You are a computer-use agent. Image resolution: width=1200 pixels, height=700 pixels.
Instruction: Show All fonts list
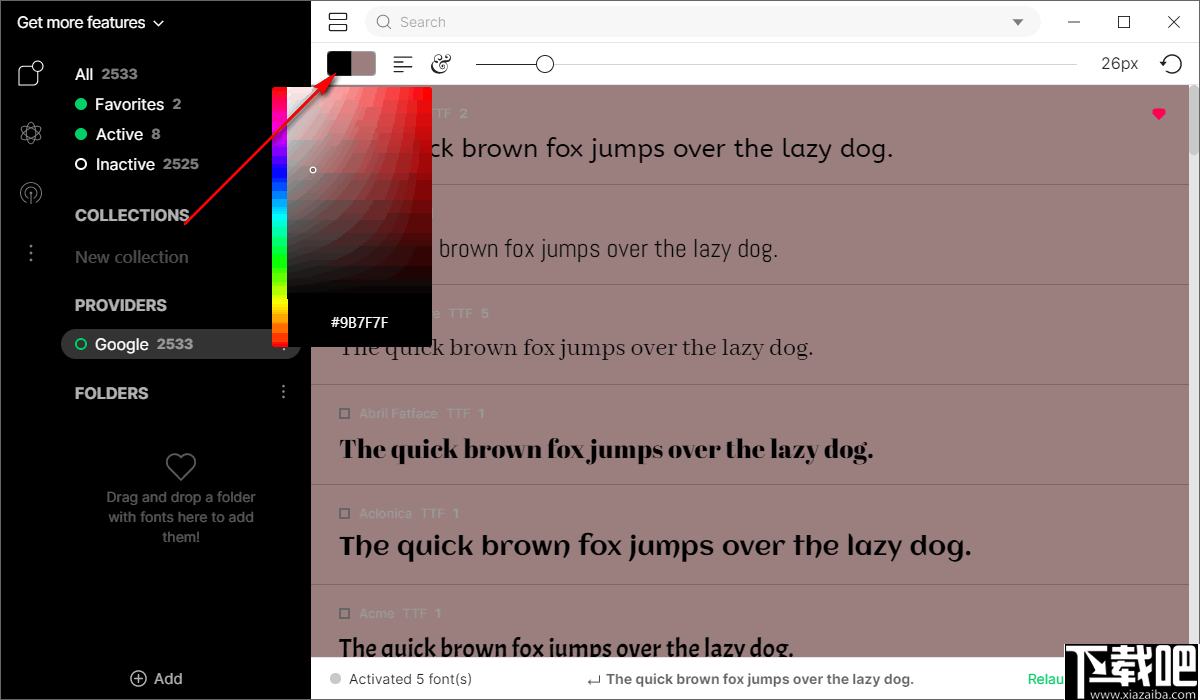pos(106,74)
